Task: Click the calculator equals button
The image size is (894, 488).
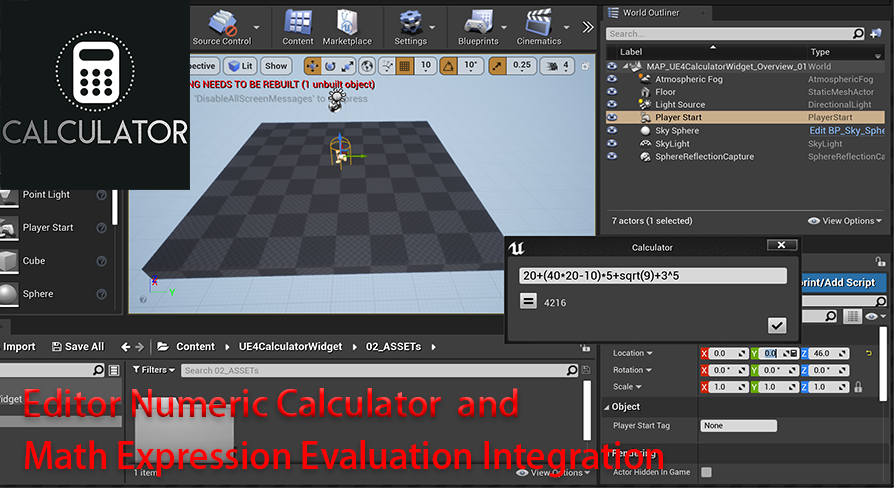Action: click(x=528, y=300)
